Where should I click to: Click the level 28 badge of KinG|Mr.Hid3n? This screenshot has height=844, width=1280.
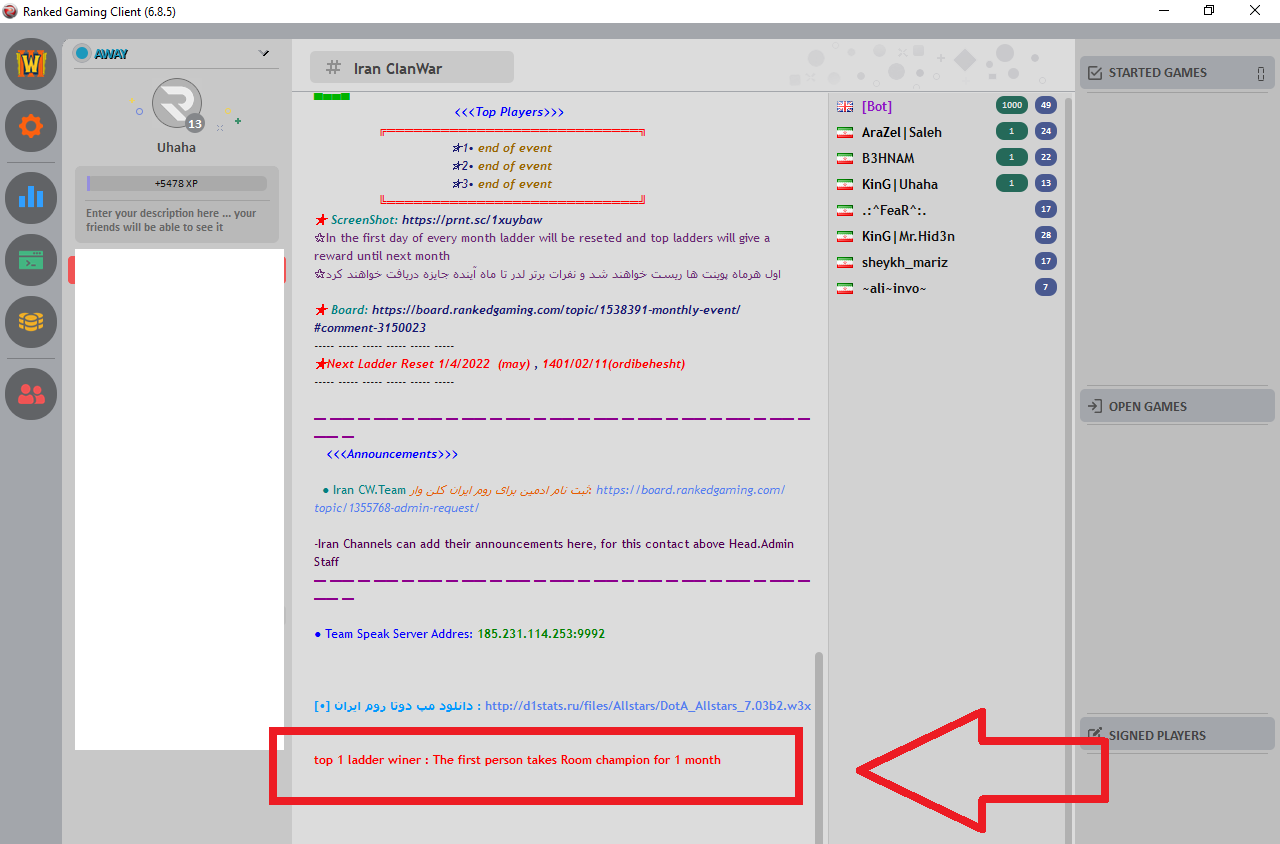tap(1046, 235)
